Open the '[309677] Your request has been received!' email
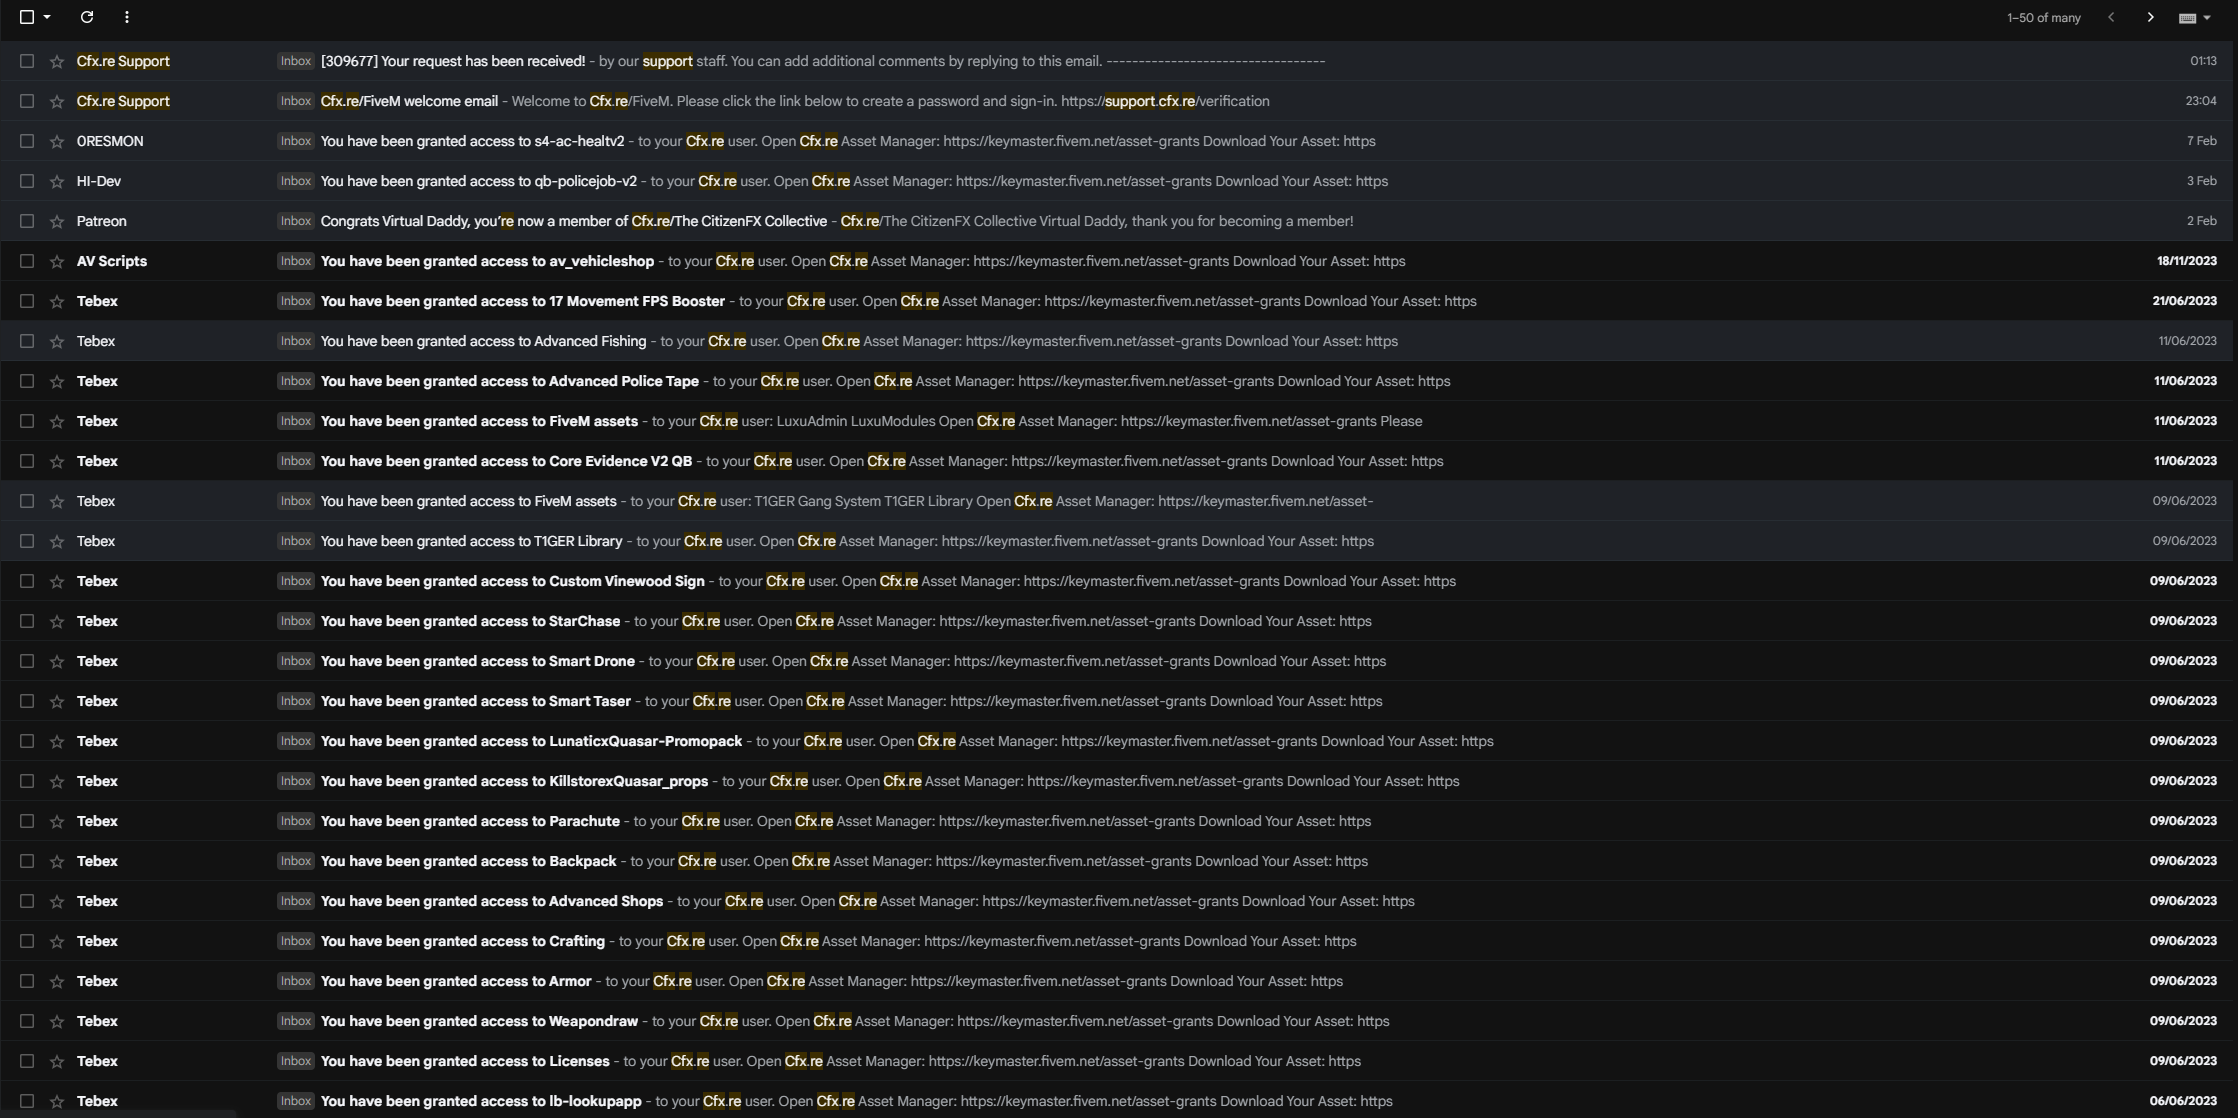2238x1118 pixels. [x=1119, y=61]
